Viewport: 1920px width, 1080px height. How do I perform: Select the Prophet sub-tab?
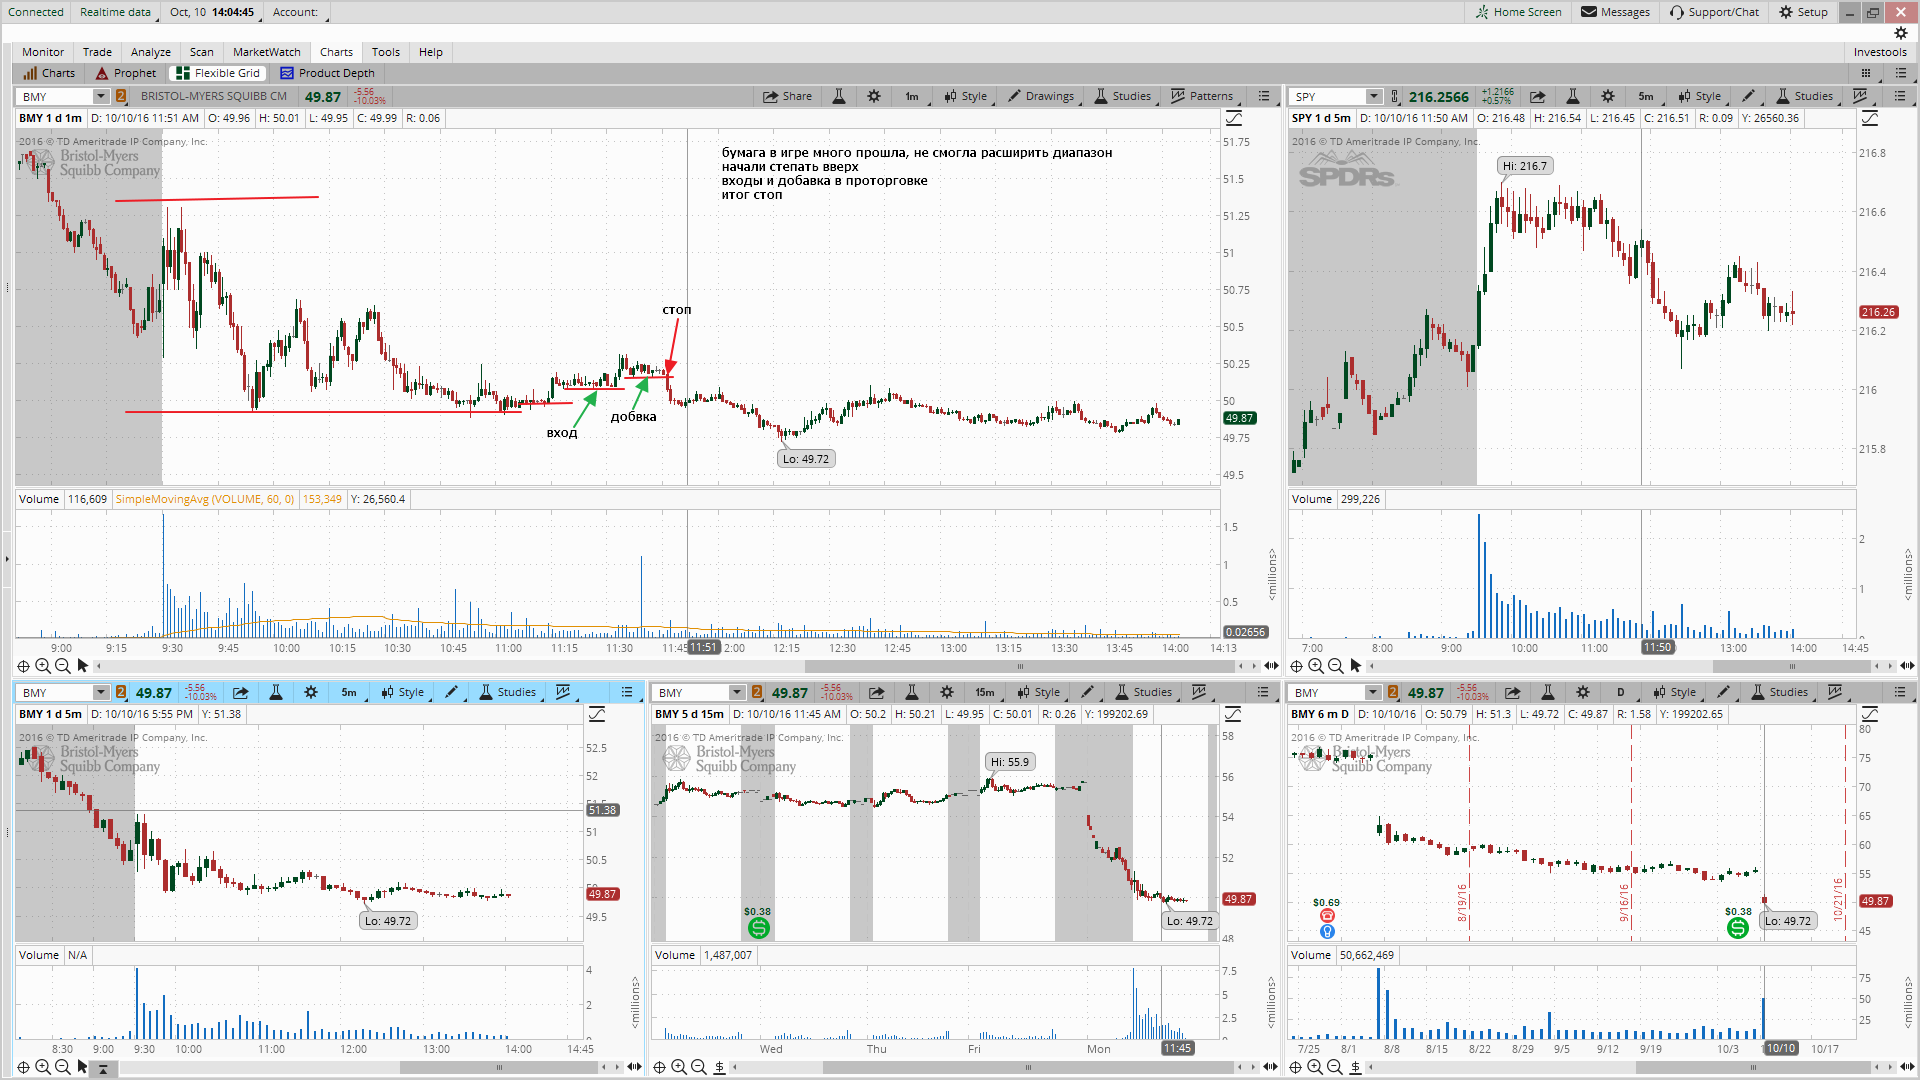[126, 73]
